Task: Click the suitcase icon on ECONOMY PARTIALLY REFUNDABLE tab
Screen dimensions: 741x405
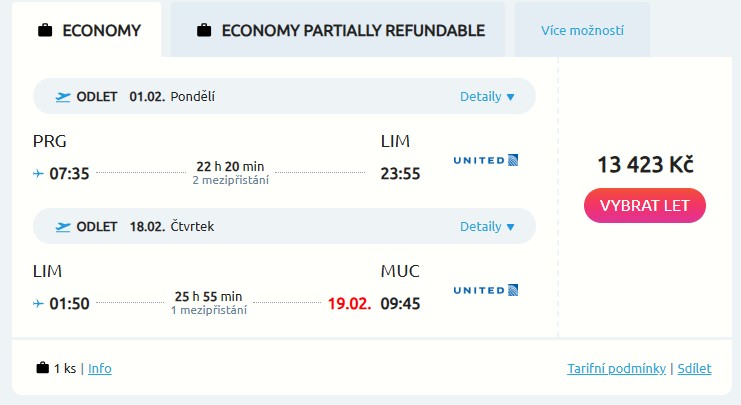Action: [204, 30]
